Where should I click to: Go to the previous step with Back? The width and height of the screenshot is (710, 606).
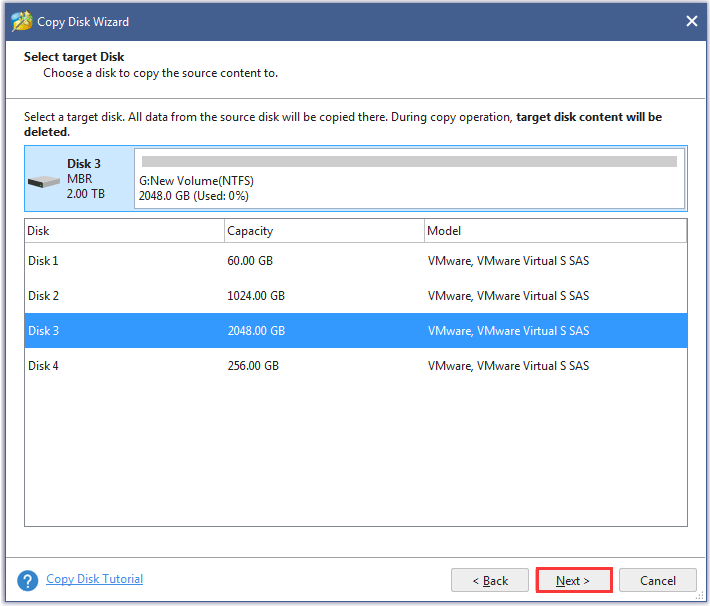[490, 580]
